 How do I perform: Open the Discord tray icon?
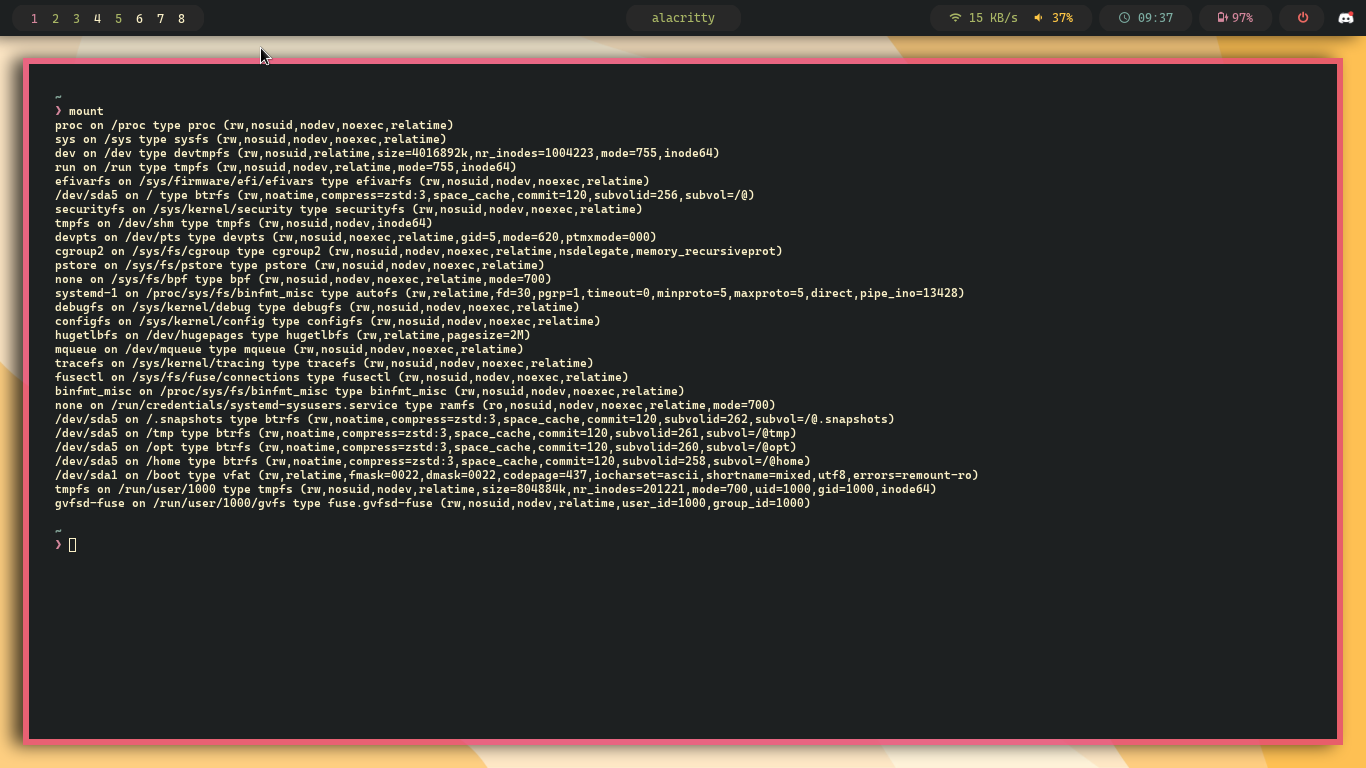pos(1346,18)
